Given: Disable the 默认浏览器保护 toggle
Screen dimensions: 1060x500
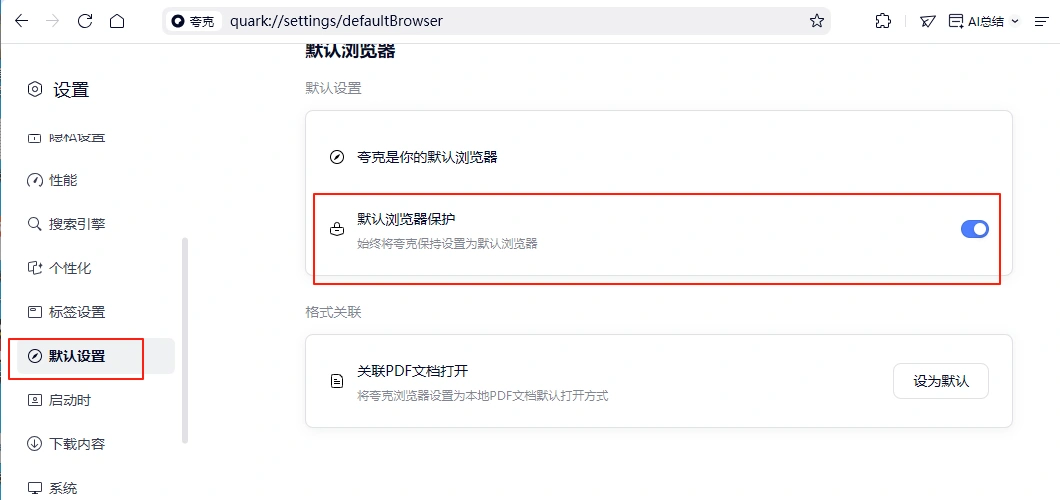Looking at the screenshot, I should 974,229.
